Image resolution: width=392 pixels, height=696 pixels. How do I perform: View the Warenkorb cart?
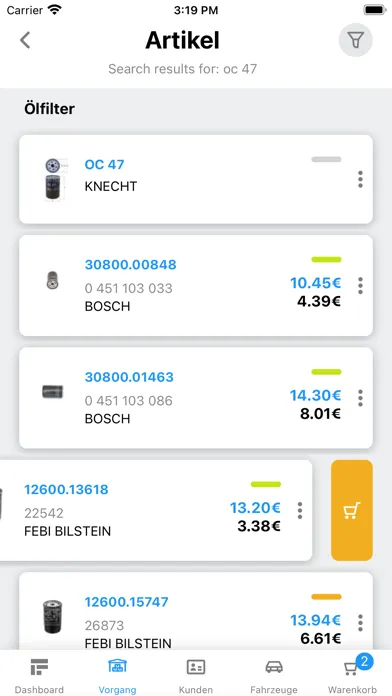tap(352, 676)
